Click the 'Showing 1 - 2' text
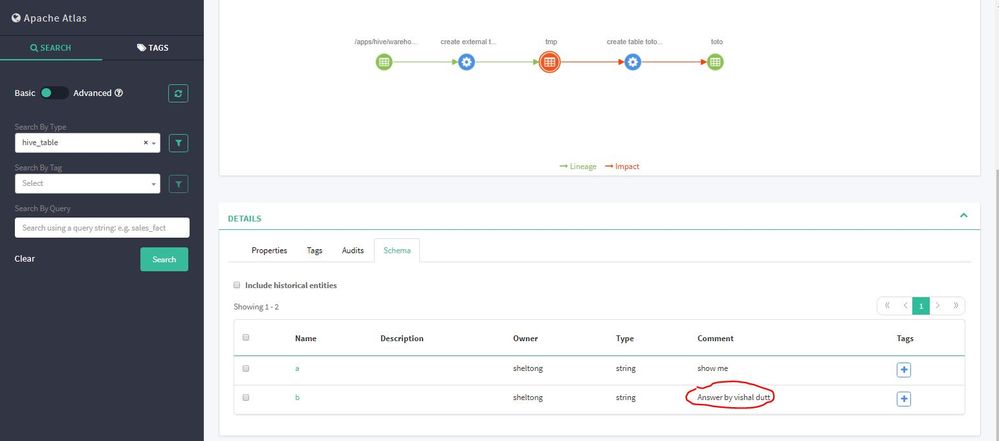Image resolution: width=999 pixels, height=441 pixels. (x=256, y=307)
